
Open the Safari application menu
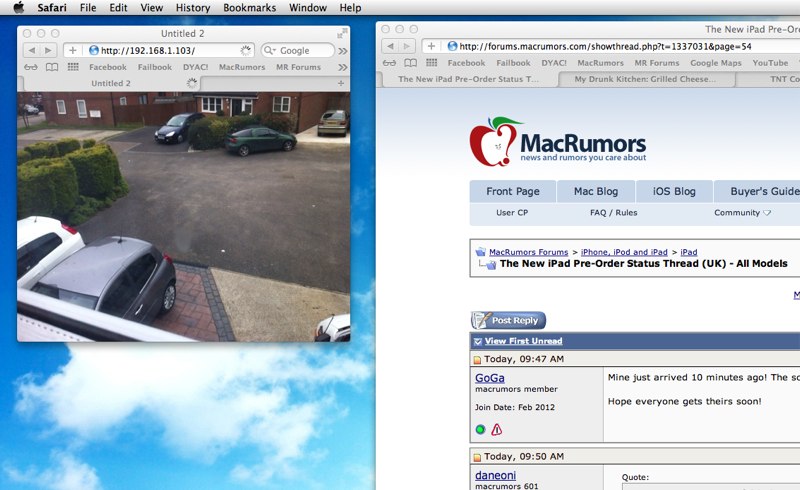coord(52,8)
